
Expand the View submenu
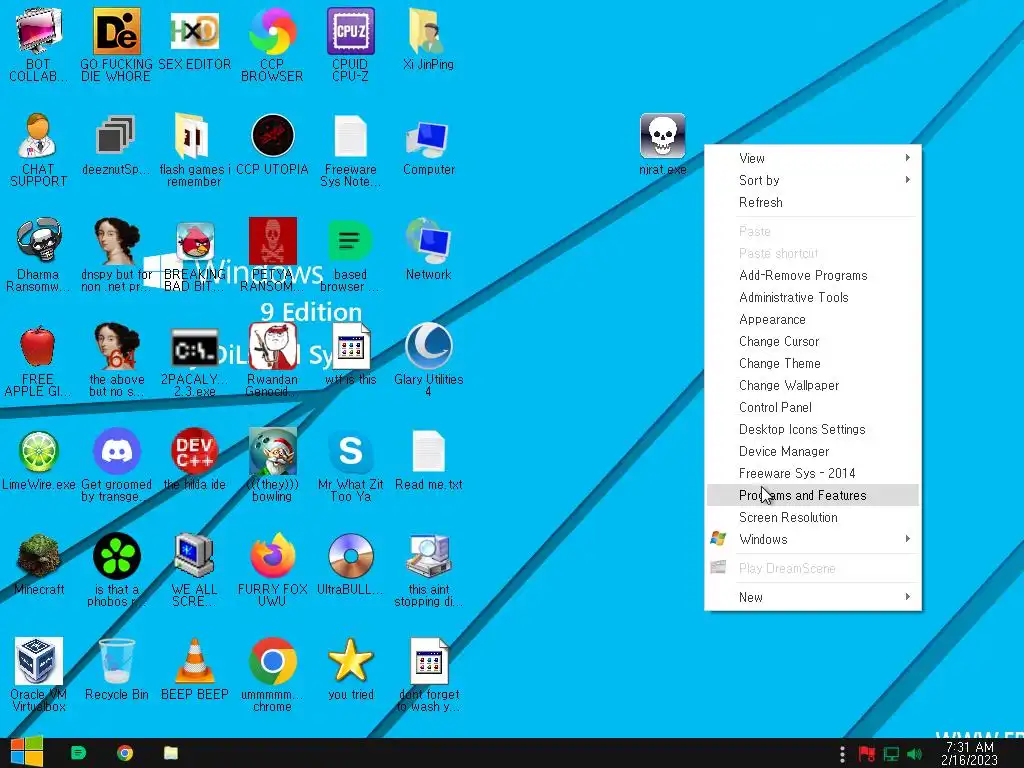tap(812, 158)
